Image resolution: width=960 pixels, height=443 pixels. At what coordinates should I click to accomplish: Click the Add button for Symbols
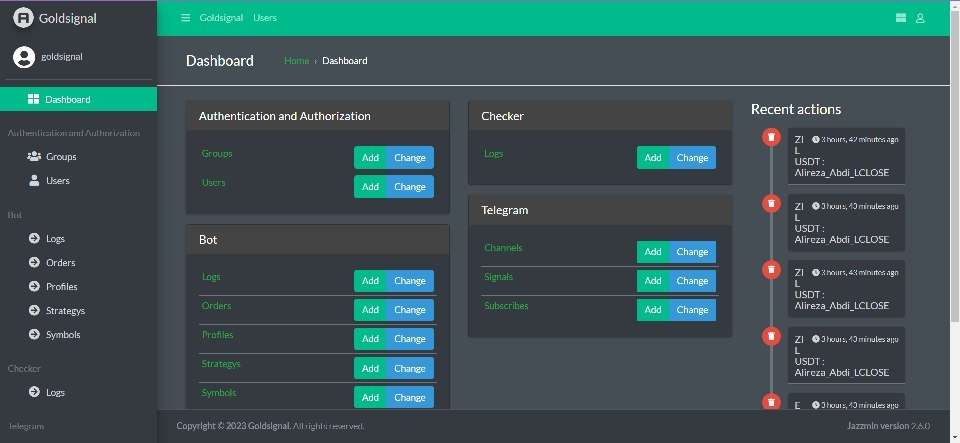point(370,397)
